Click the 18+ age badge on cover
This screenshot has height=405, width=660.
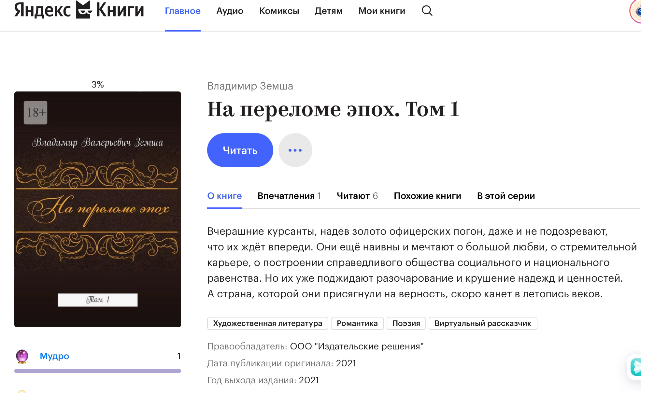[x=36, y=112]
